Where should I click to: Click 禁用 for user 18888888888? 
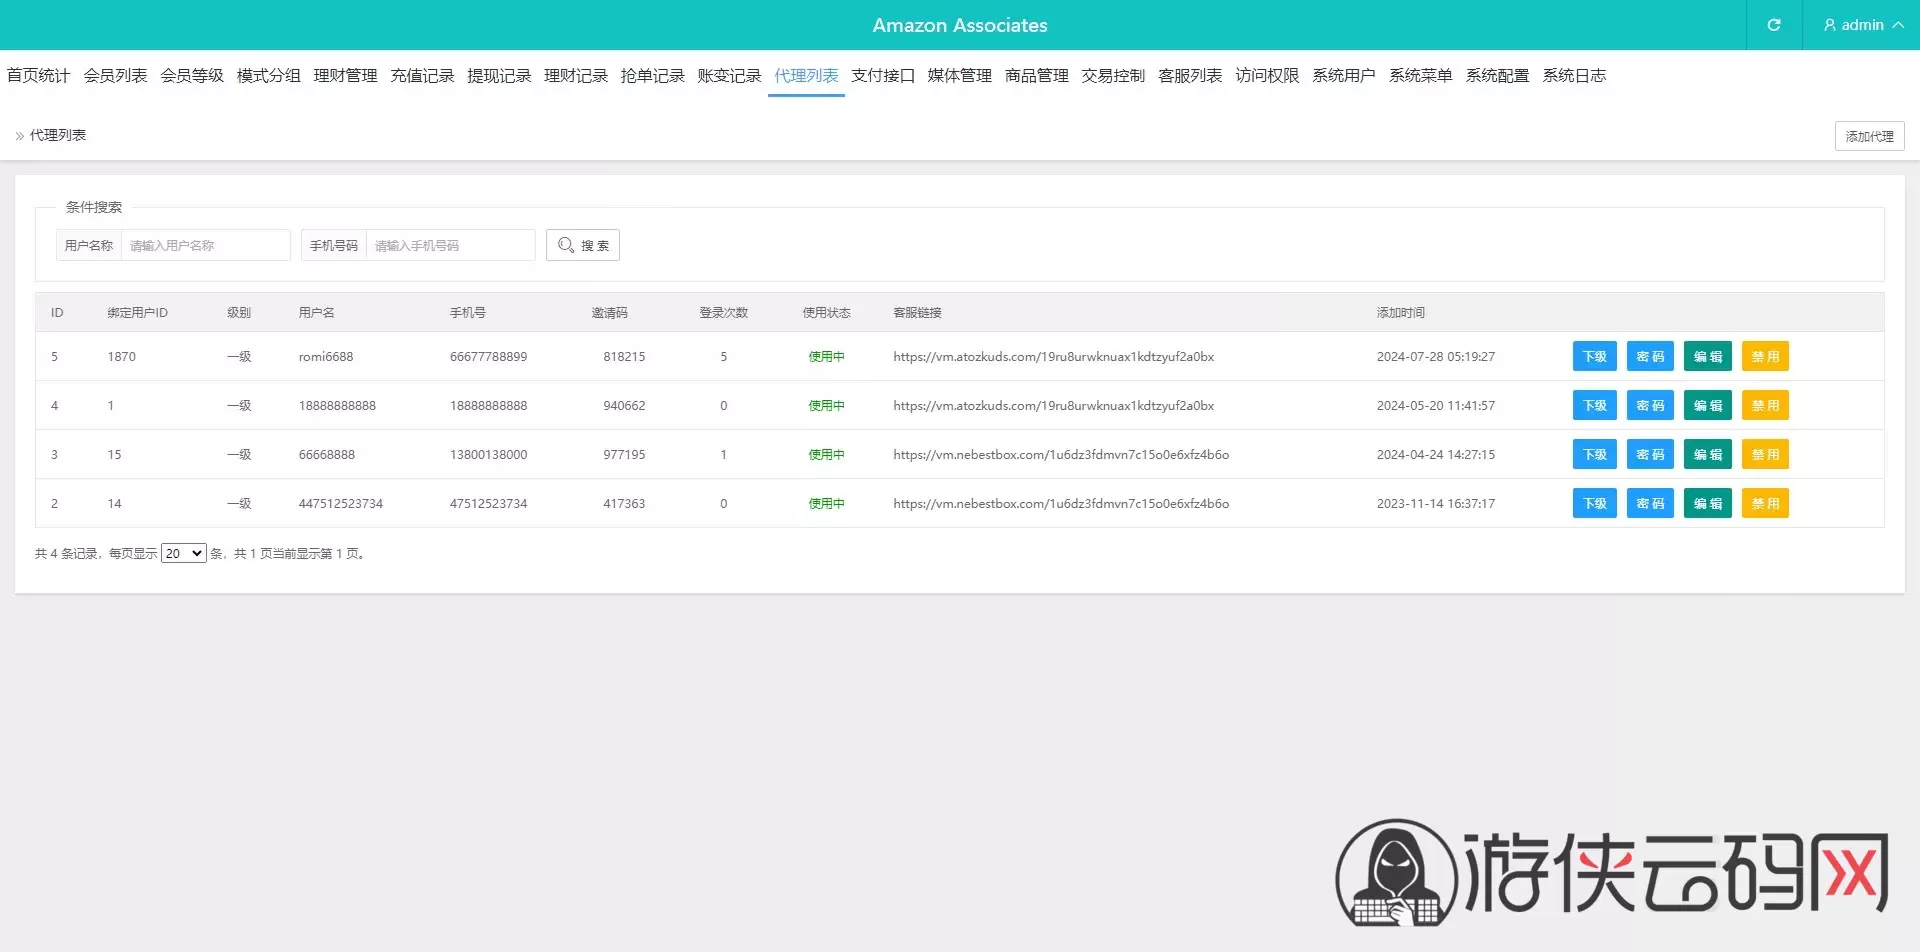[1765, 405]
